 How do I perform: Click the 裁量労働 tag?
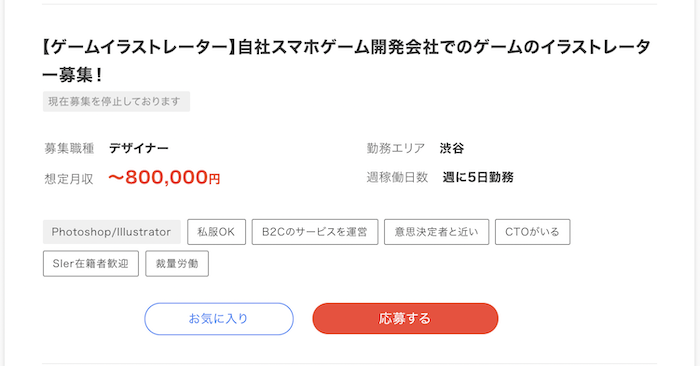point(177,263)
